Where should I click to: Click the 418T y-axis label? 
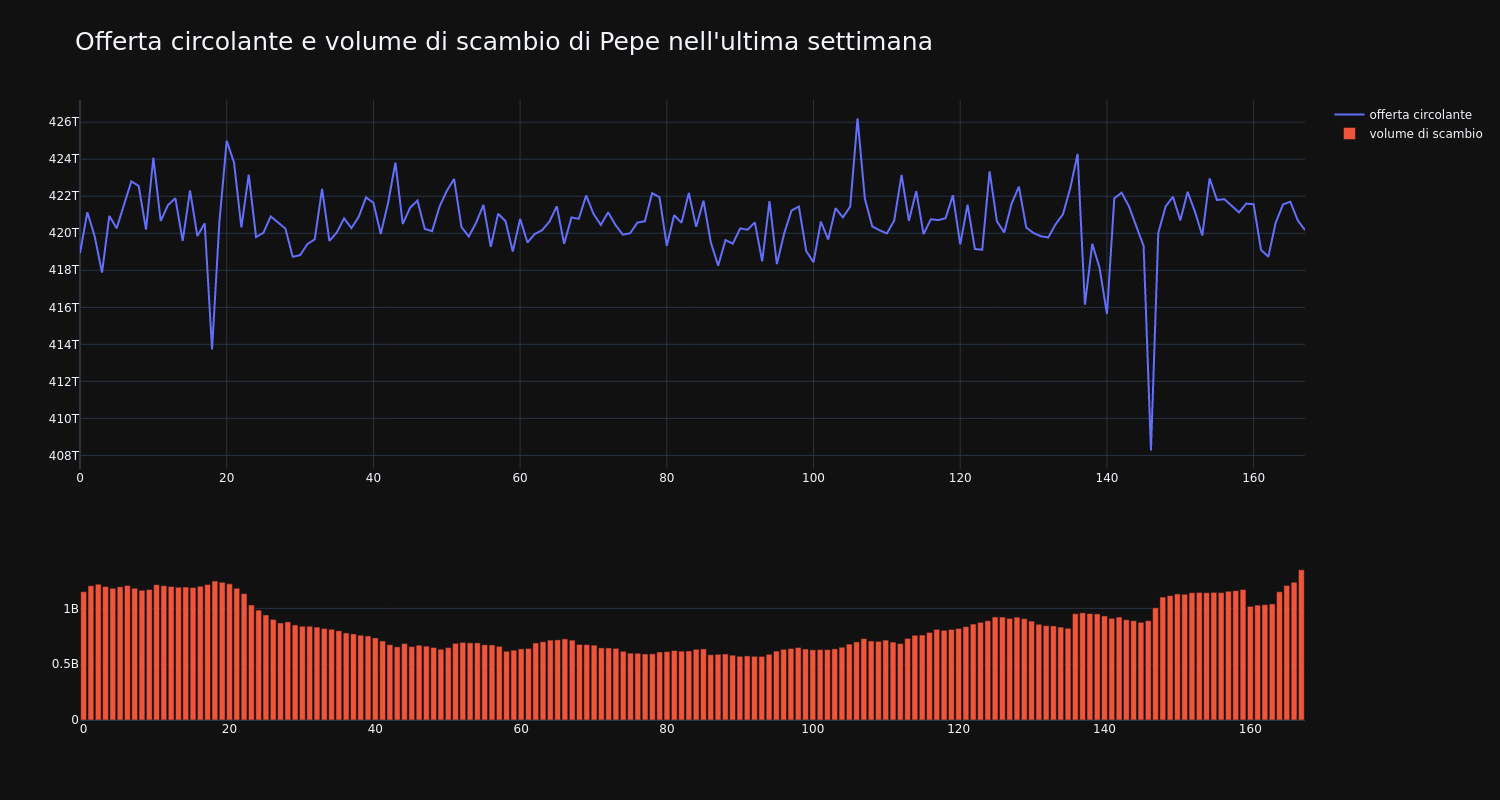point(63,270)
